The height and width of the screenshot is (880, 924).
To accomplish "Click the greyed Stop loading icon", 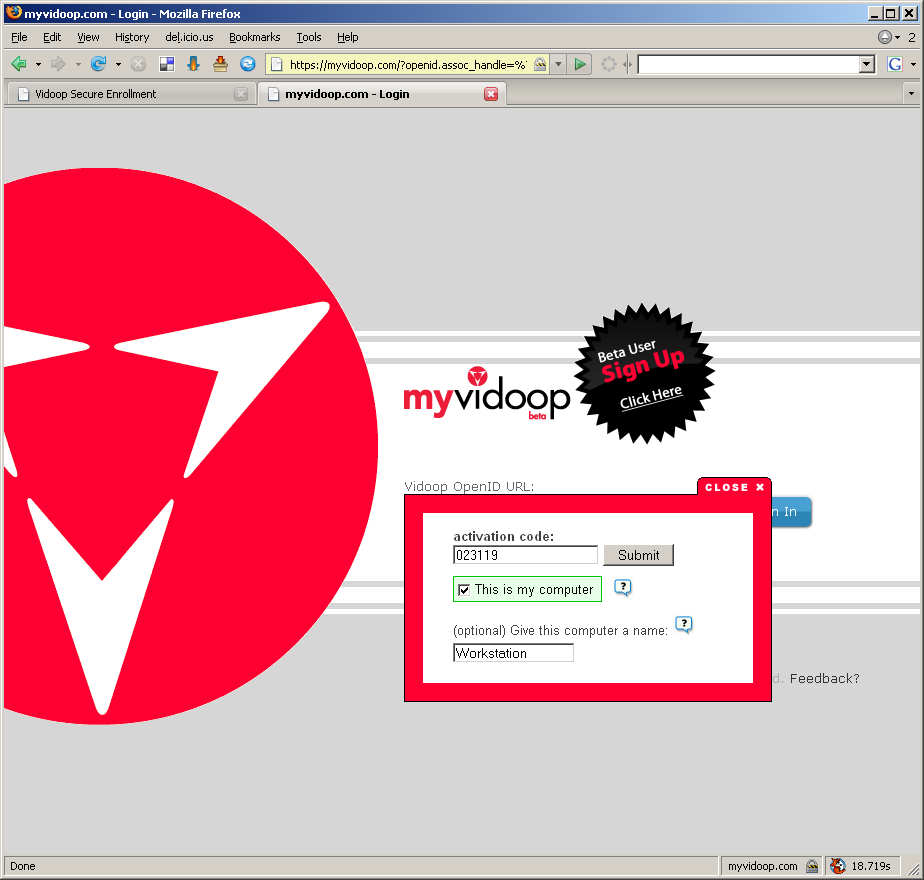I will [x=138, y=64].
